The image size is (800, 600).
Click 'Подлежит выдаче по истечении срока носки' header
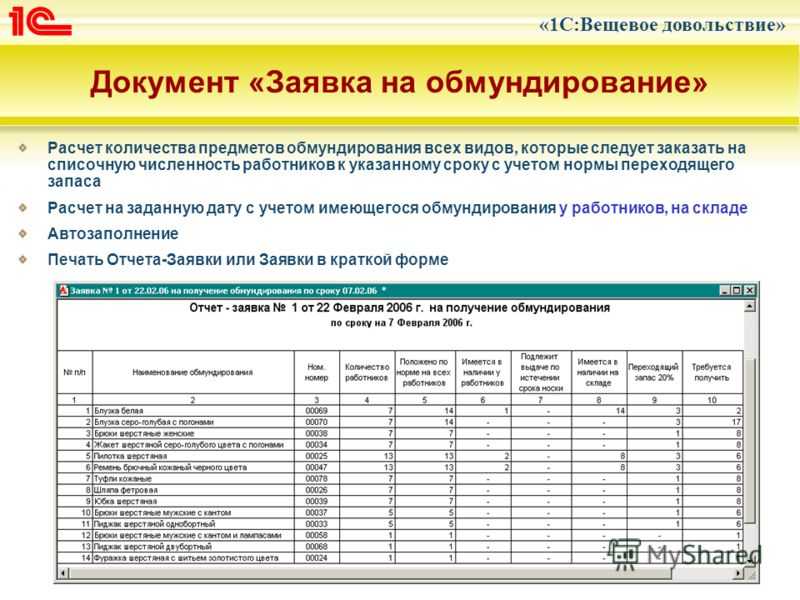540,372
